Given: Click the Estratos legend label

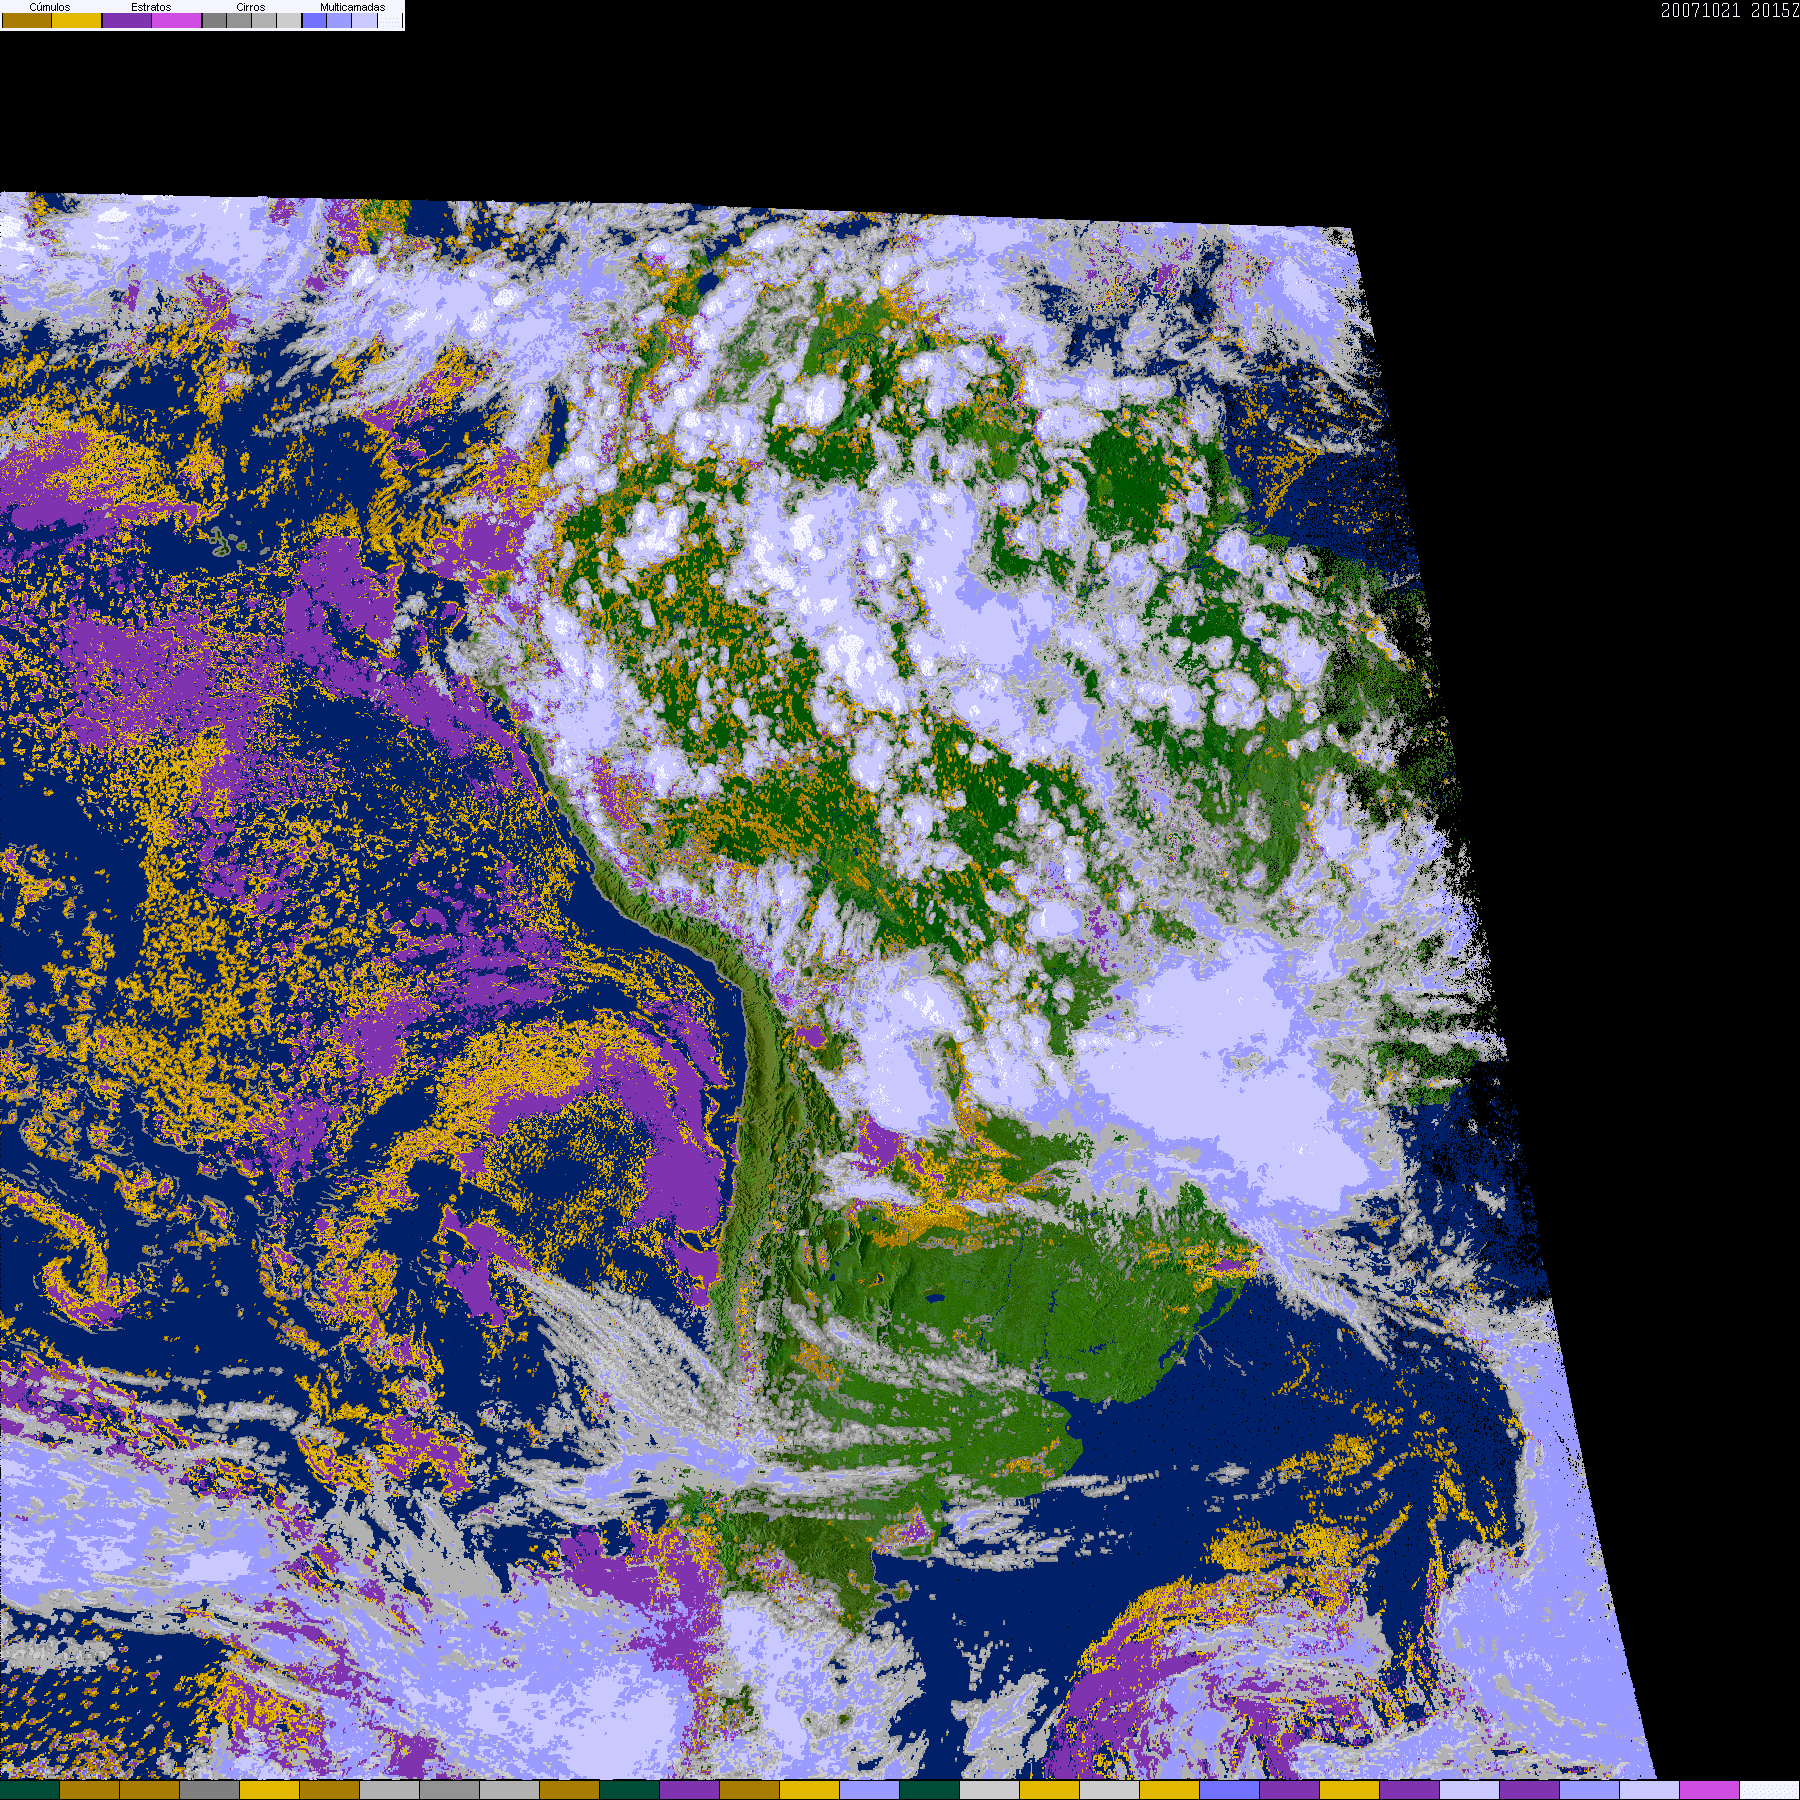Looking at the screenshot, I should click(151, 7).
